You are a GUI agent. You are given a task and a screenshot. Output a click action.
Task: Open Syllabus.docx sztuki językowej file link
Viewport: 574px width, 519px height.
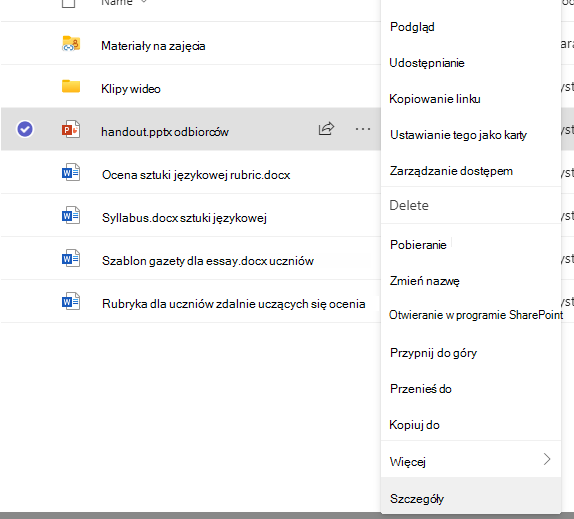click(184, 218)
